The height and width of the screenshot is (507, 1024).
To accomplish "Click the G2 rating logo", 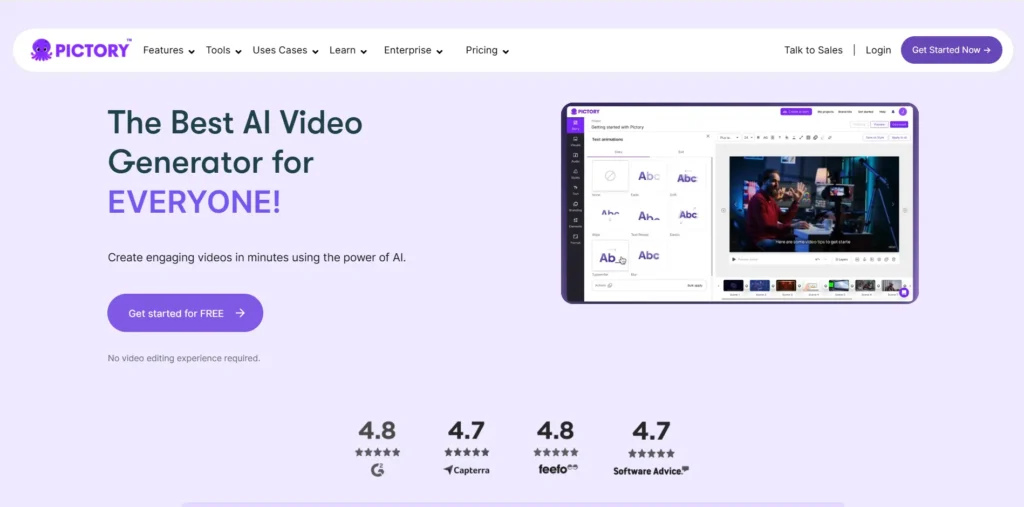I will 377,469.
